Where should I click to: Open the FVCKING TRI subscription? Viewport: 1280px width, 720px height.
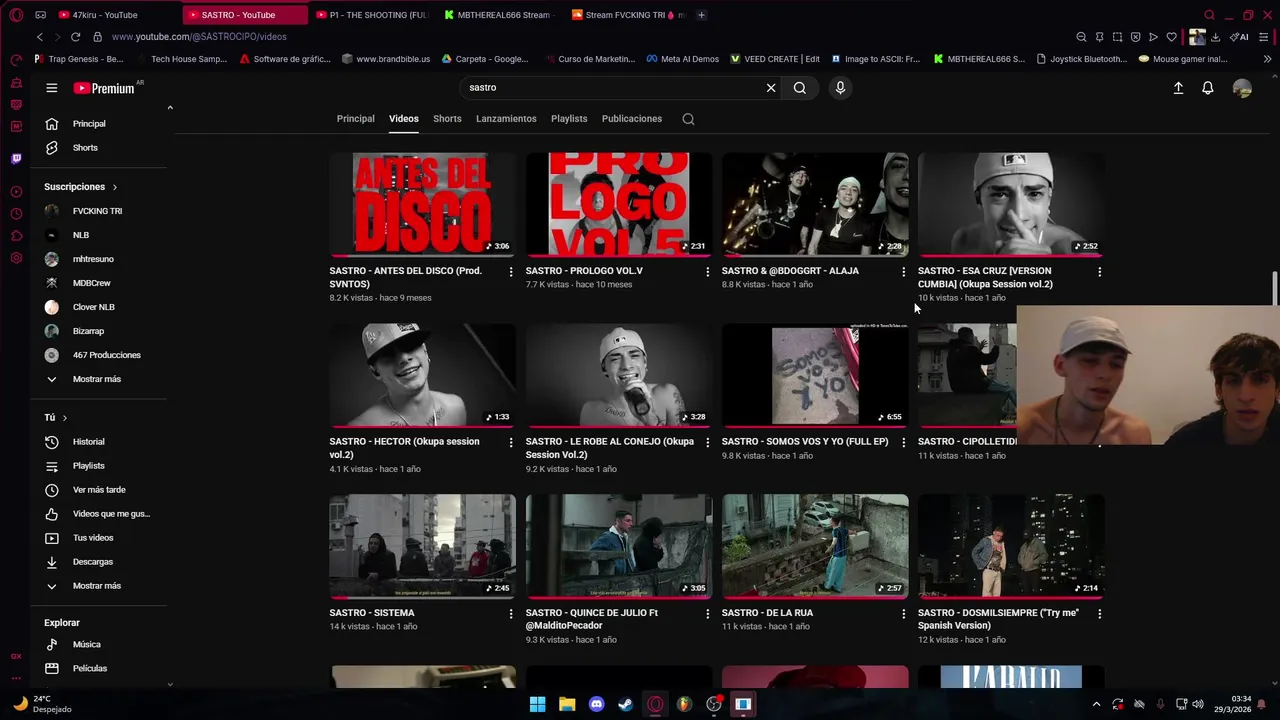pos(97,211)
